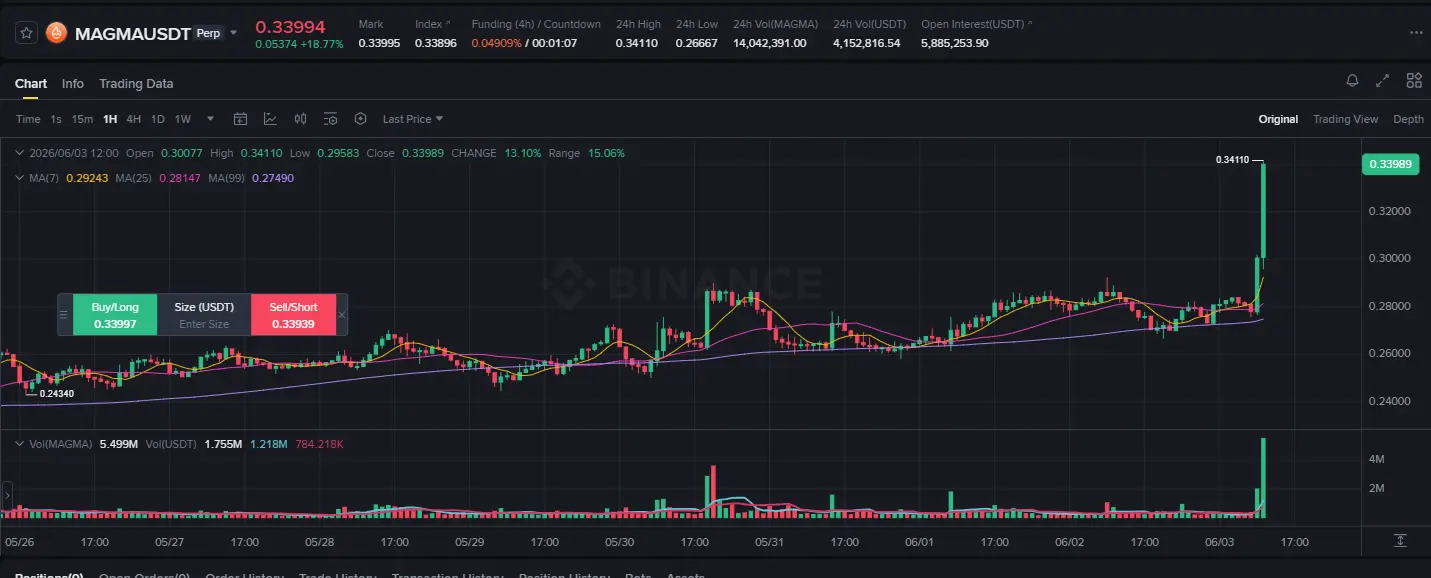
Task: Click the Perp contract type badge
Action: 208,33
